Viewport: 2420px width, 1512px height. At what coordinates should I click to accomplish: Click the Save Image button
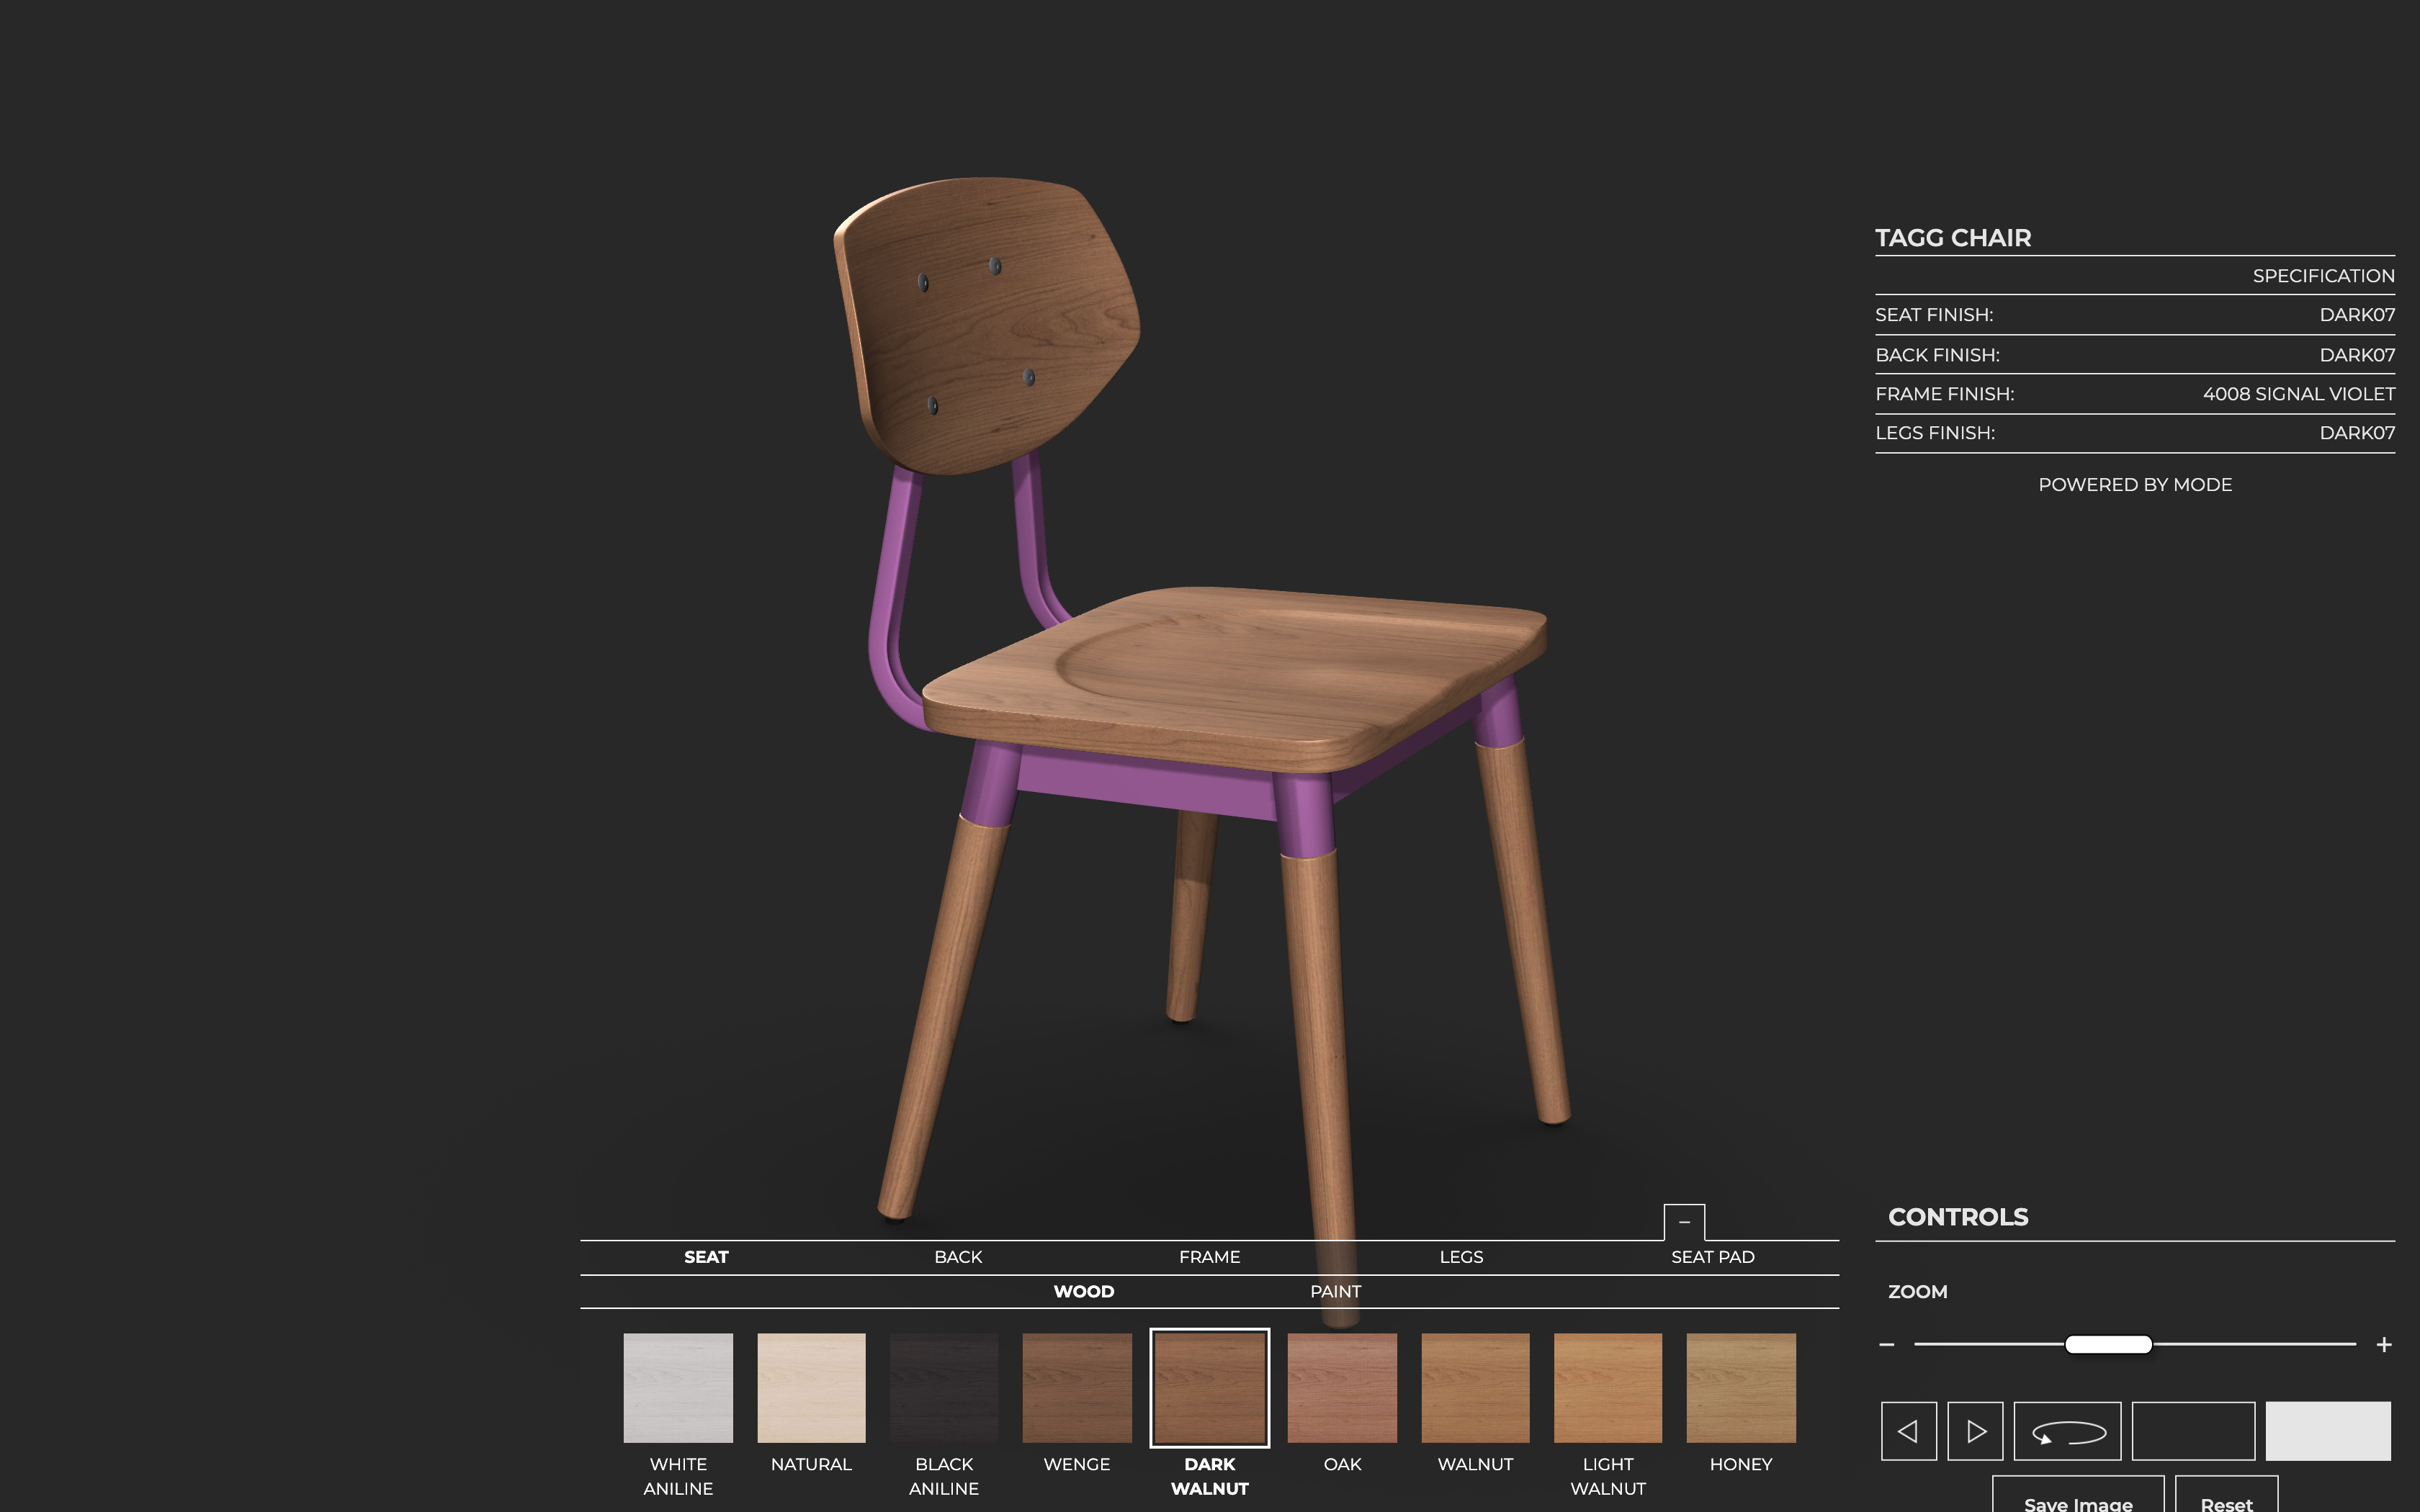(2078, 1498)
